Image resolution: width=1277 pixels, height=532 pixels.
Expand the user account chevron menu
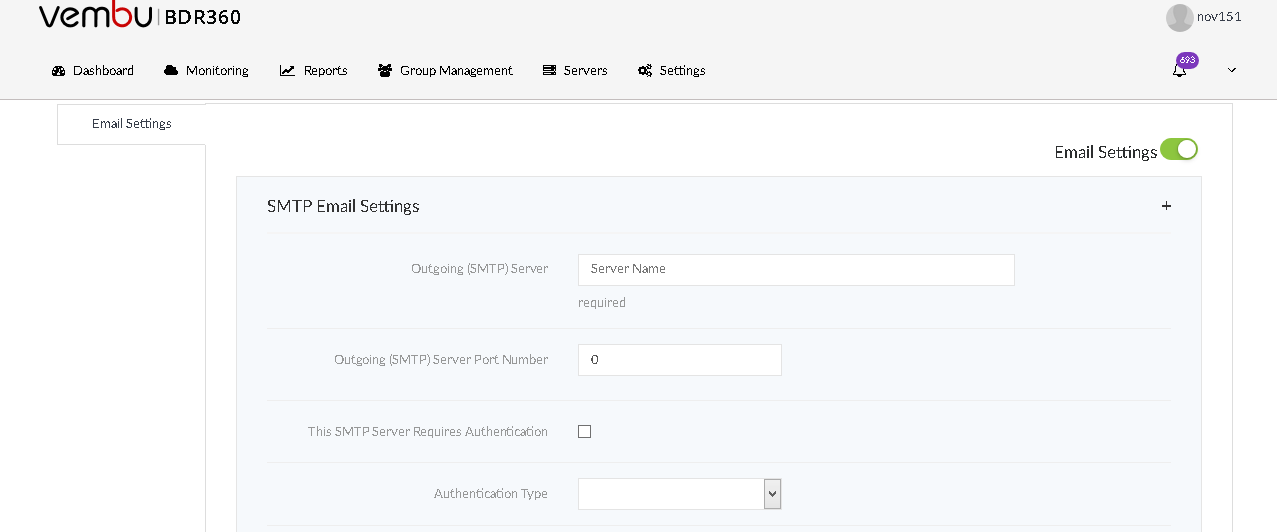pos(1232,70)
